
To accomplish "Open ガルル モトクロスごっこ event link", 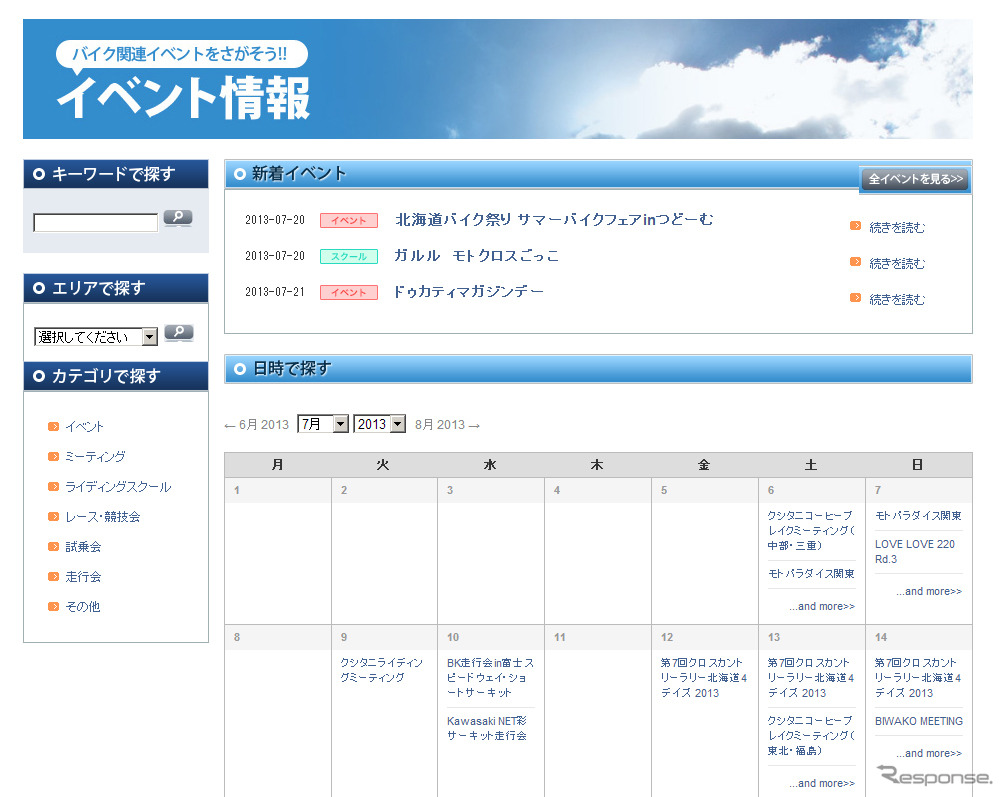I will click(x=476, y=256).
